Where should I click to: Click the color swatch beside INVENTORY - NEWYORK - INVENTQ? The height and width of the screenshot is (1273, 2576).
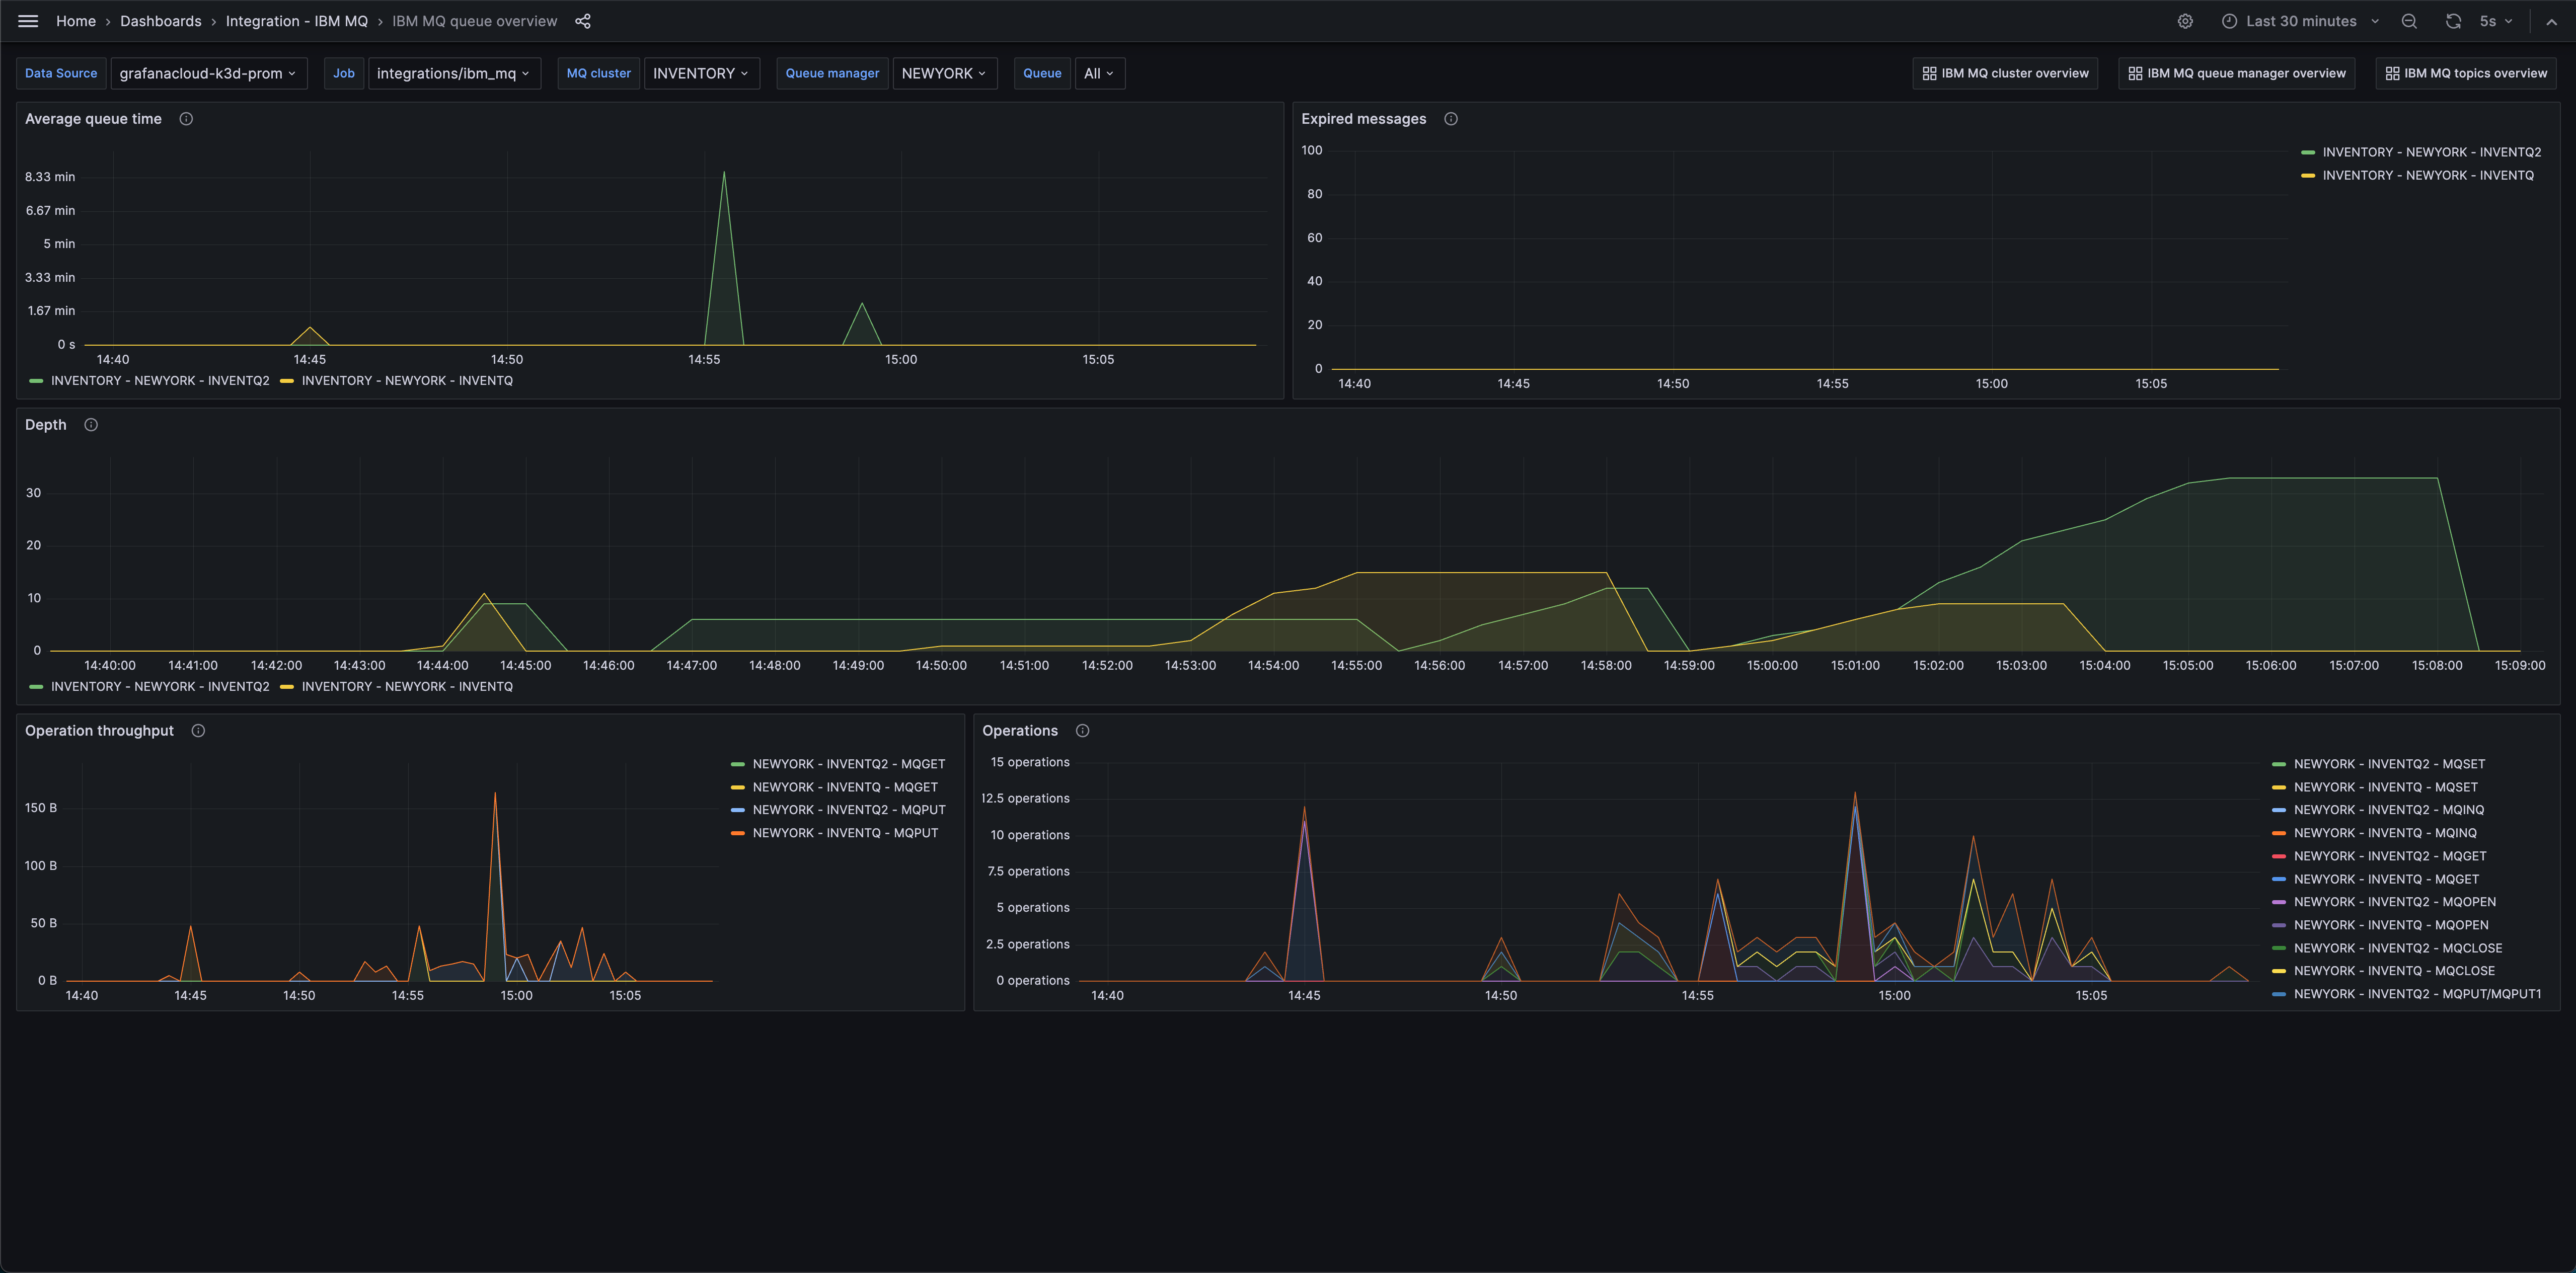click(x=288, y=381)
